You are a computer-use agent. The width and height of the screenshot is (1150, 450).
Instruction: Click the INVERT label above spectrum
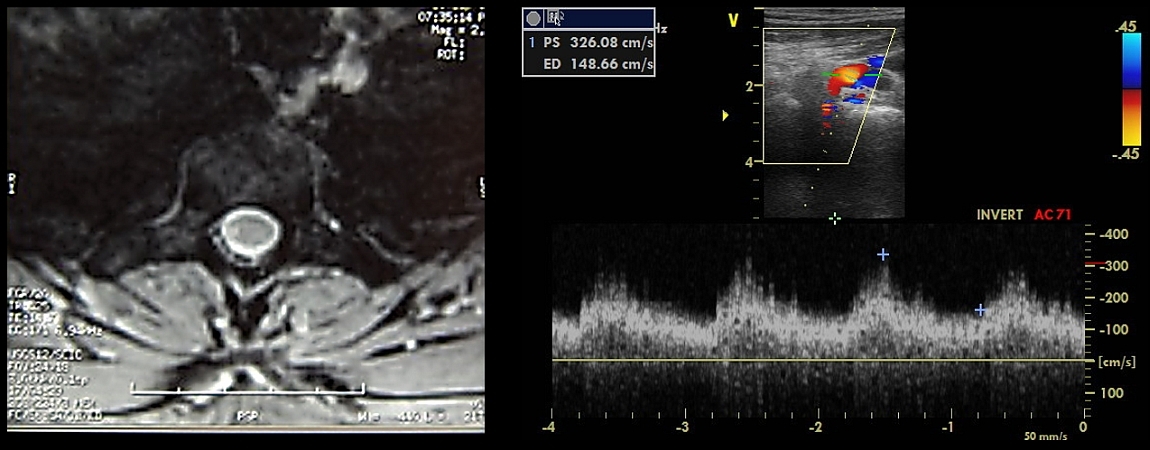coord(1000,215)
